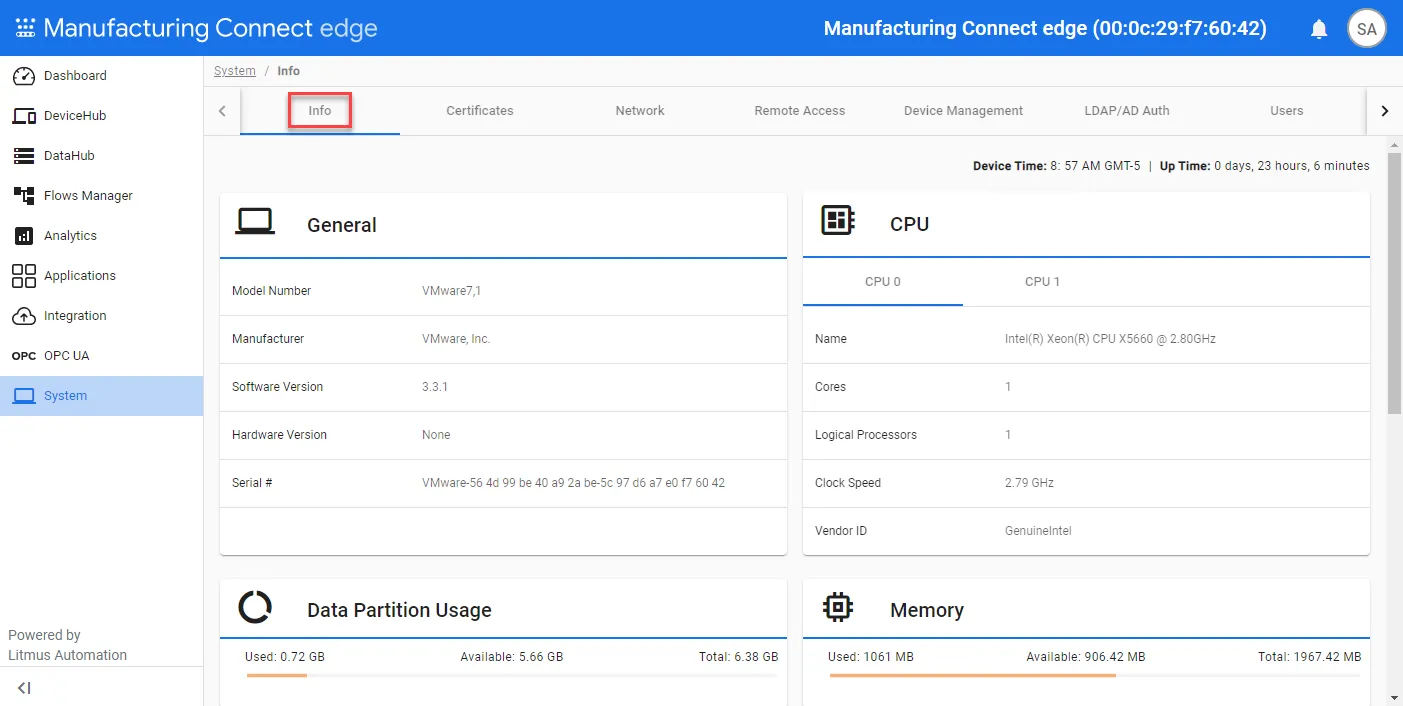Screen dimensions: 1403x706
Task: Click the scrollbar down arrow
Action: pyautogui.click(x=1394, y=697)
